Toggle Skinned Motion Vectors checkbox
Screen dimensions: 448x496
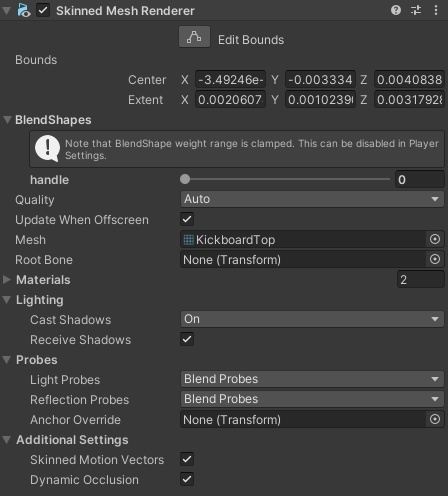point(187,459)
